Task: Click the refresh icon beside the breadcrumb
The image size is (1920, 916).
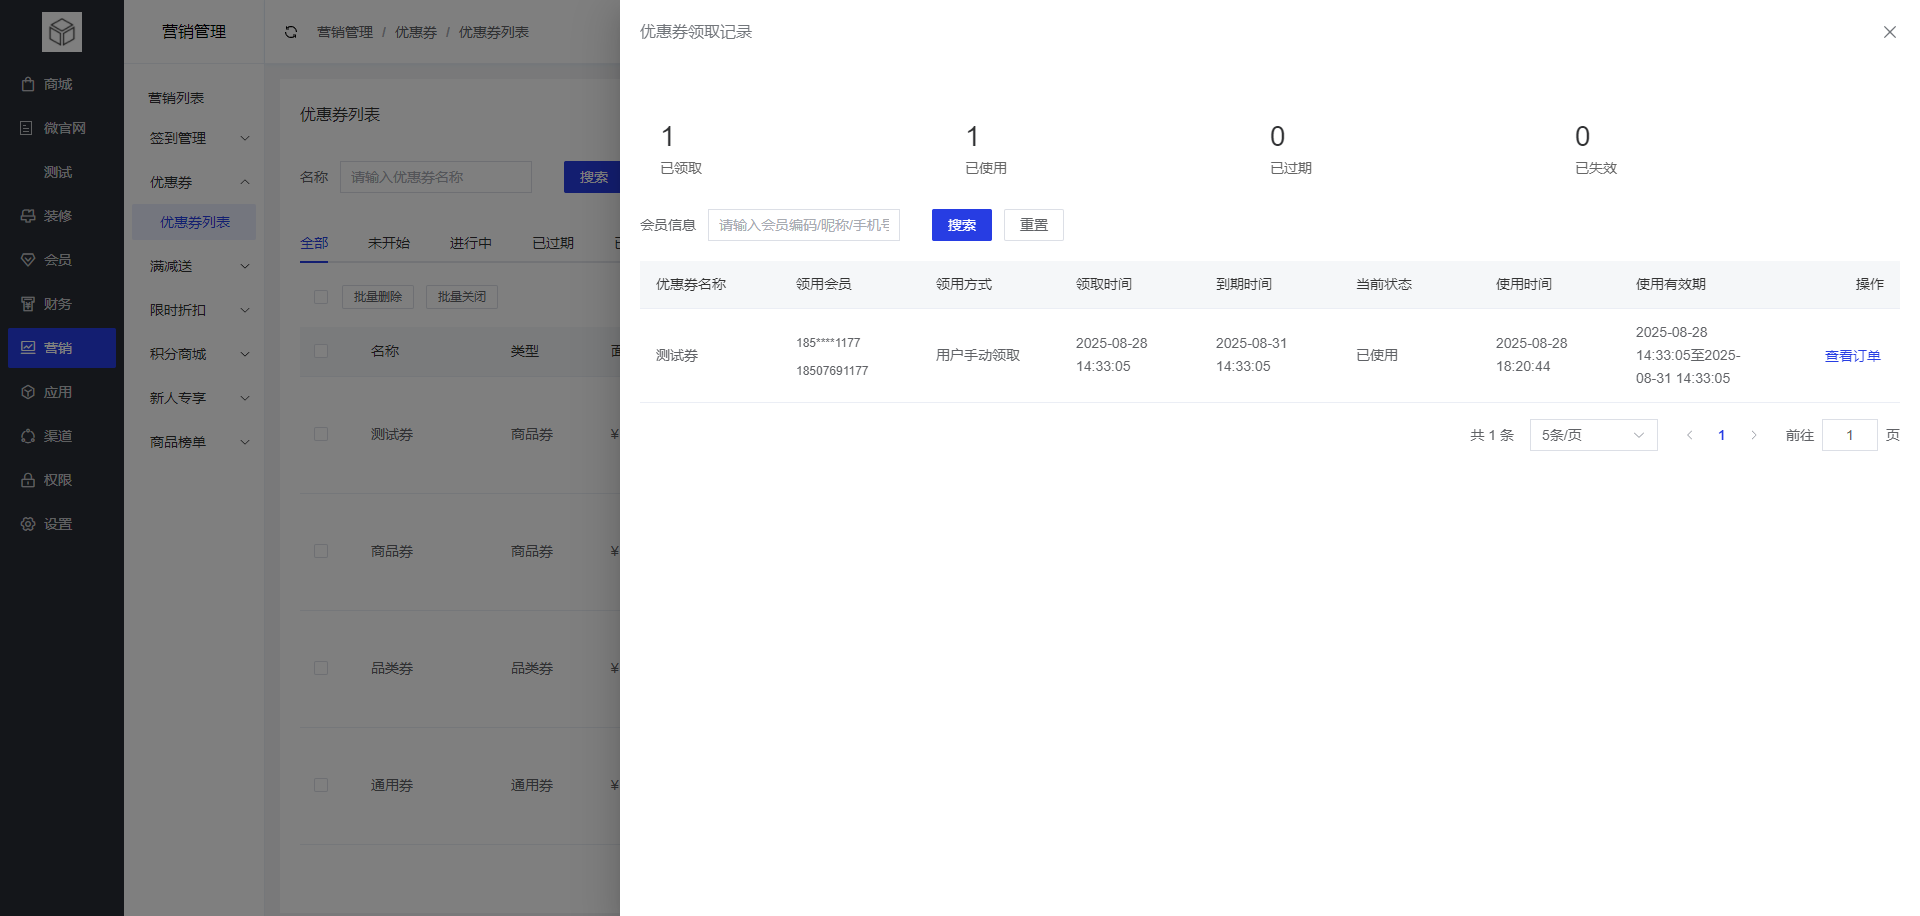Action: (x=290, y=32)
